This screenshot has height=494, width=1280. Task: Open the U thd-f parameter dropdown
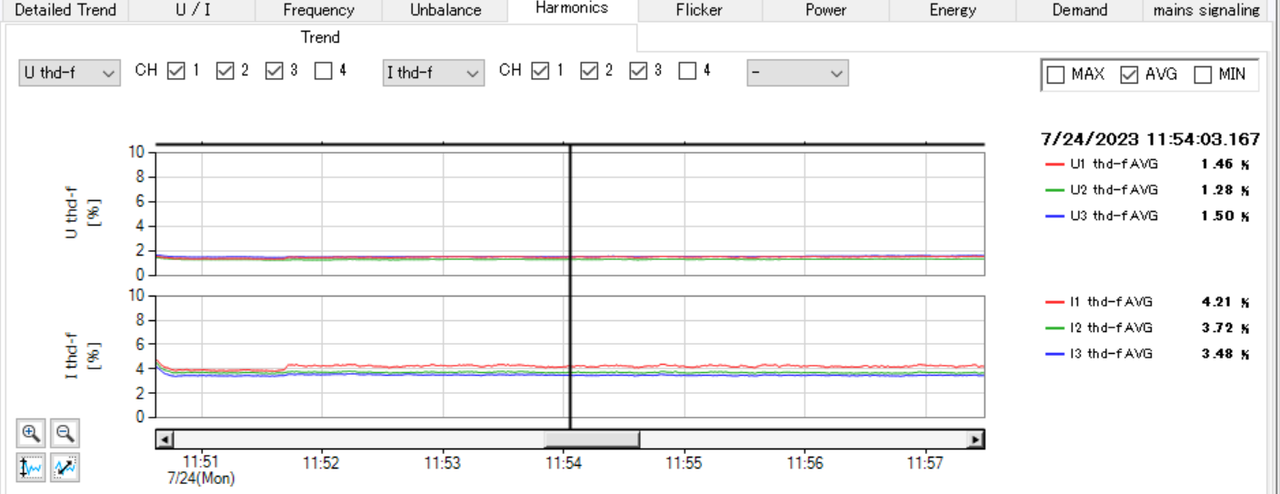pos(69,73)
